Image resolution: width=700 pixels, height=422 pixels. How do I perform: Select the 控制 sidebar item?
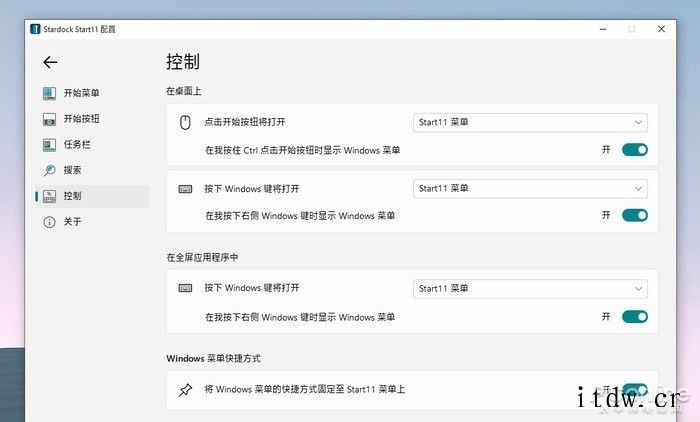[x=90, y=196]
